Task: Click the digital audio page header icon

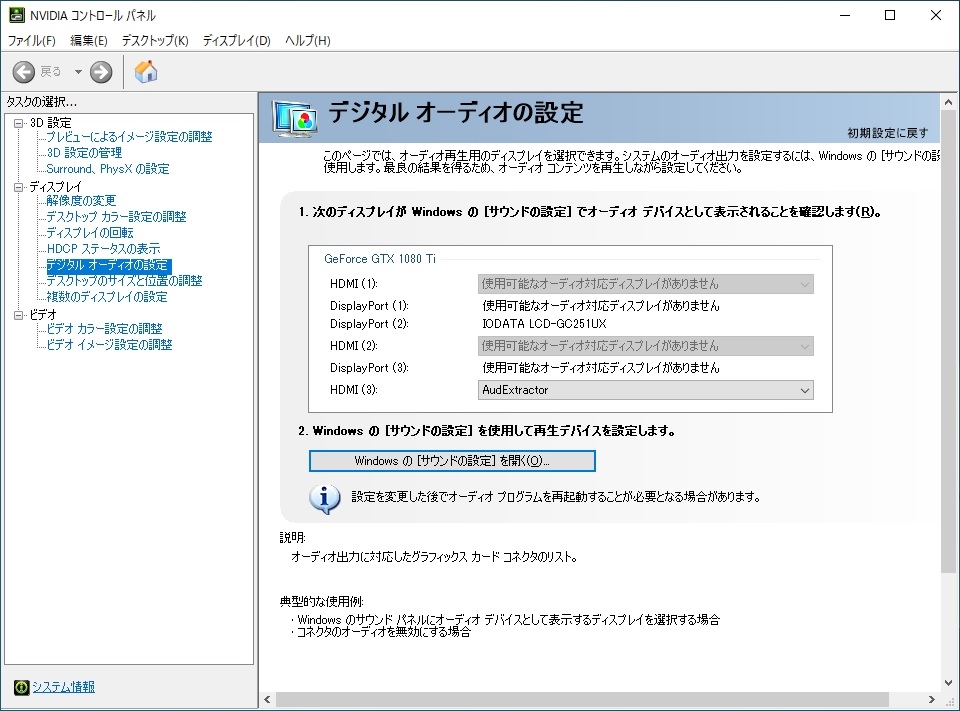Action: coord(295,119)
